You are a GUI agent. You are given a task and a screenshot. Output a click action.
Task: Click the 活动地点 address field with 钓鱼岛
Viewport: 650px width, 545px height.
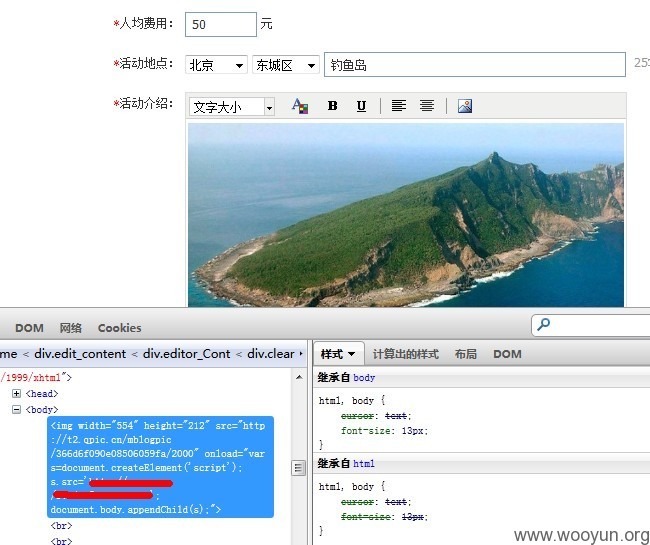(x=475, y=65)
